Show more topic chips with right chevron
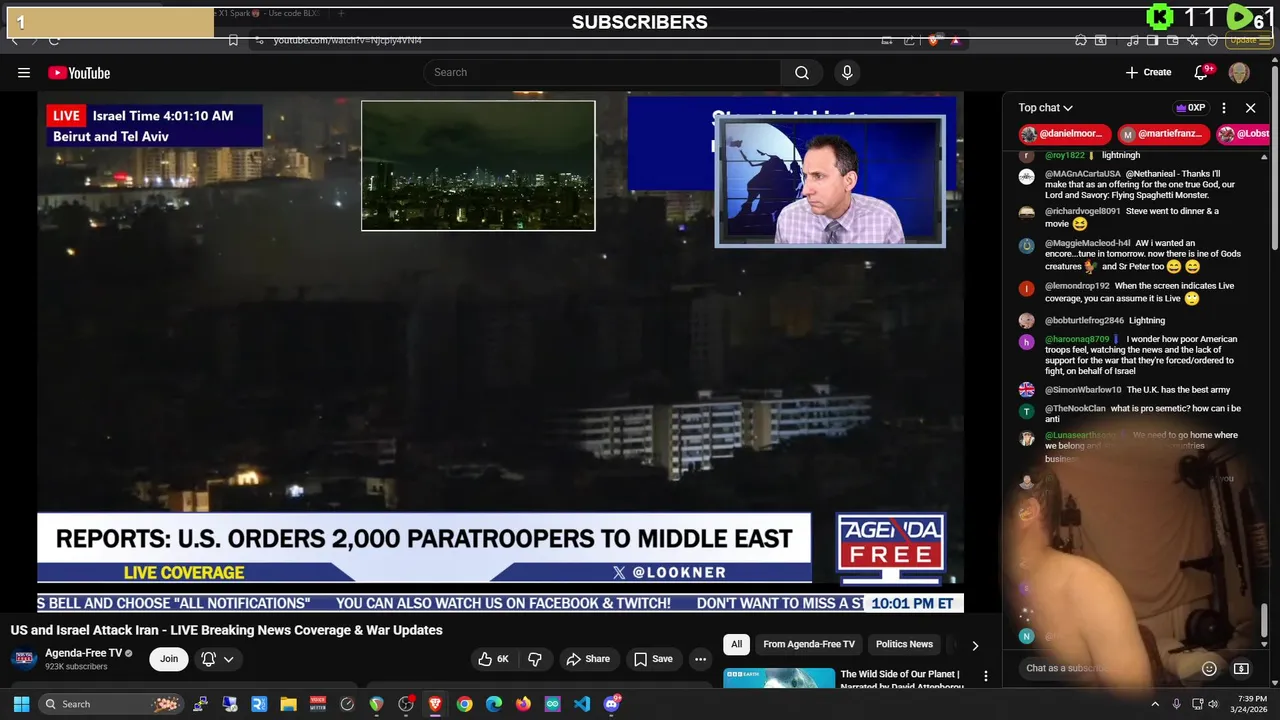This screenshot has width=1280, height=720. pyautogui.click(x=975, y=645)
